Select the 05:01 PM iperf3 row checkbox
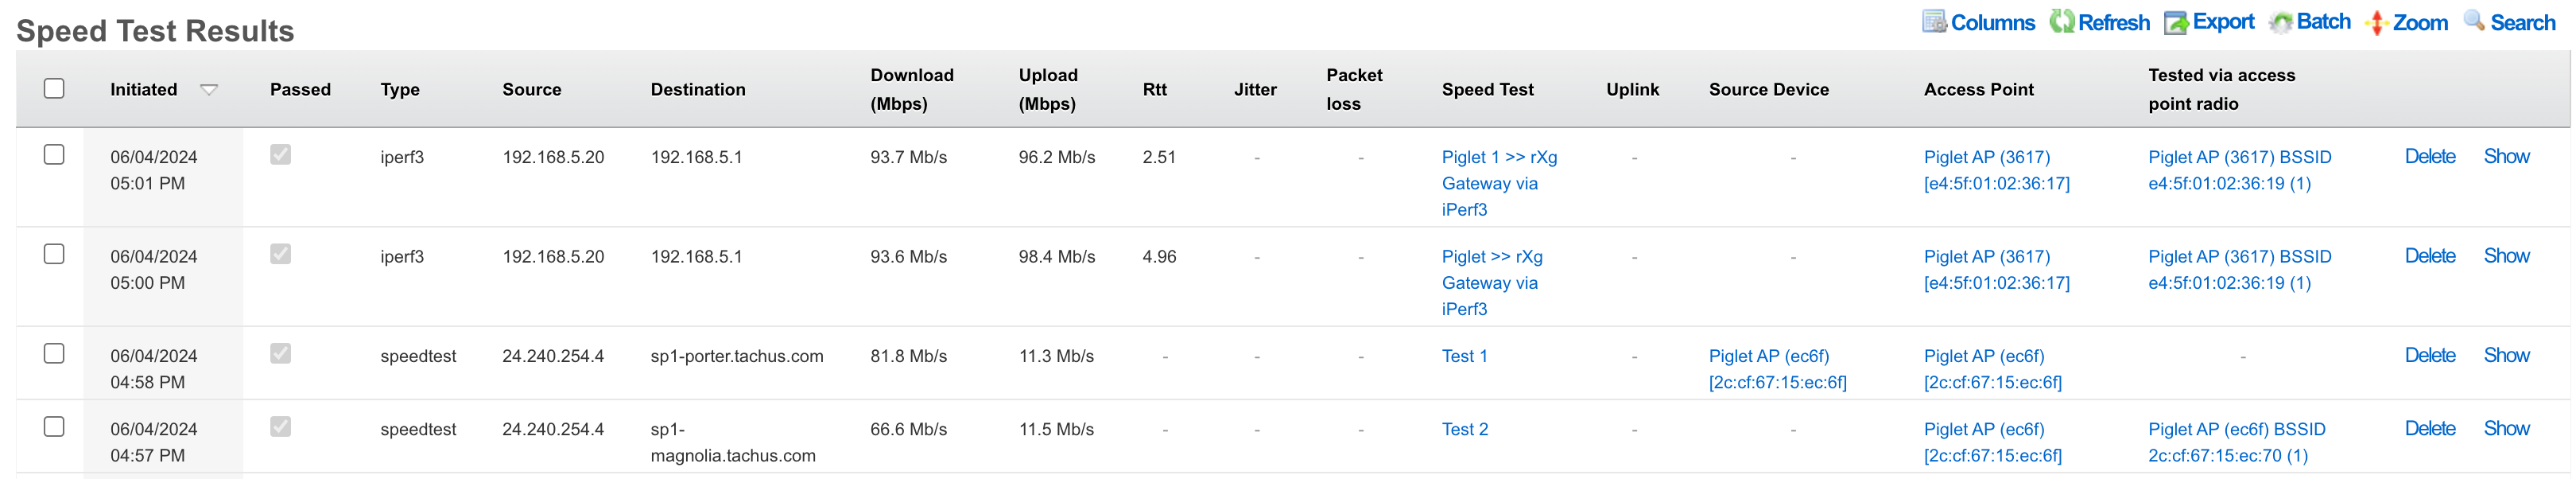 tap(54, 155)
